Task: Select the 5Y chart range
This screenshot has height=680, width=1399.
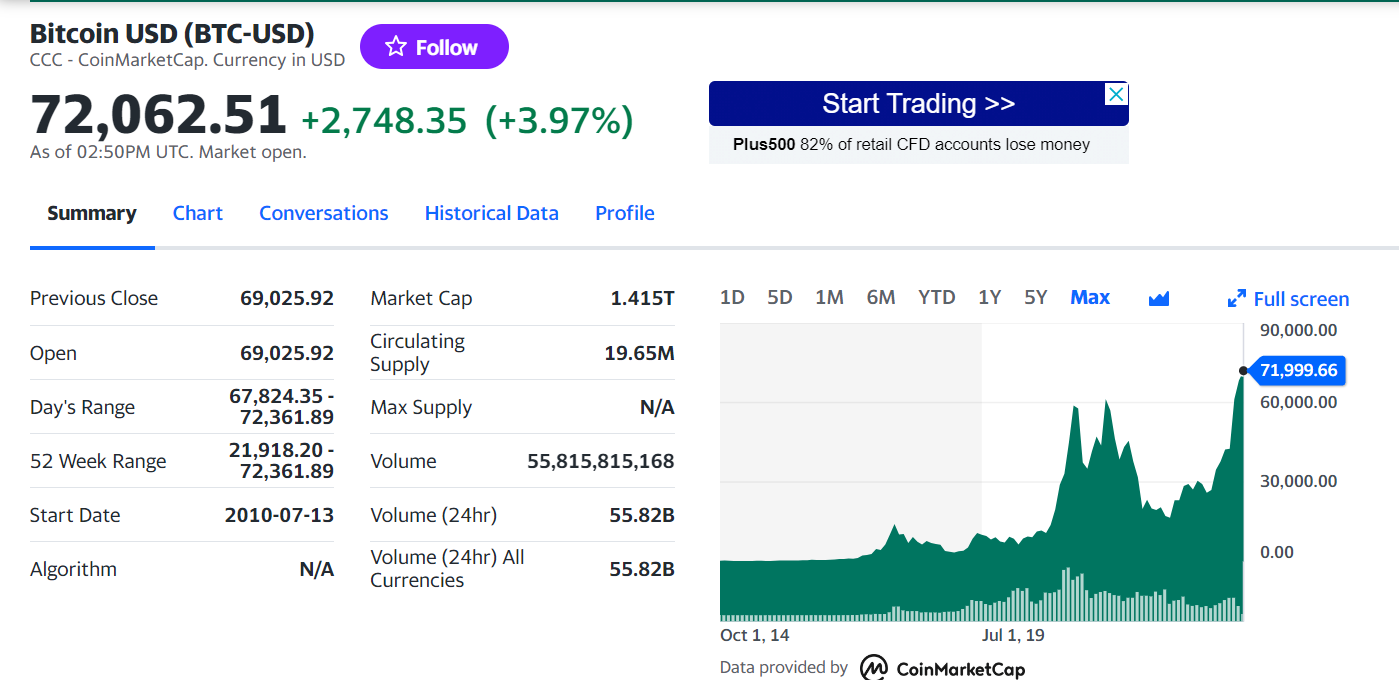Action: [x=1036, y=297]
